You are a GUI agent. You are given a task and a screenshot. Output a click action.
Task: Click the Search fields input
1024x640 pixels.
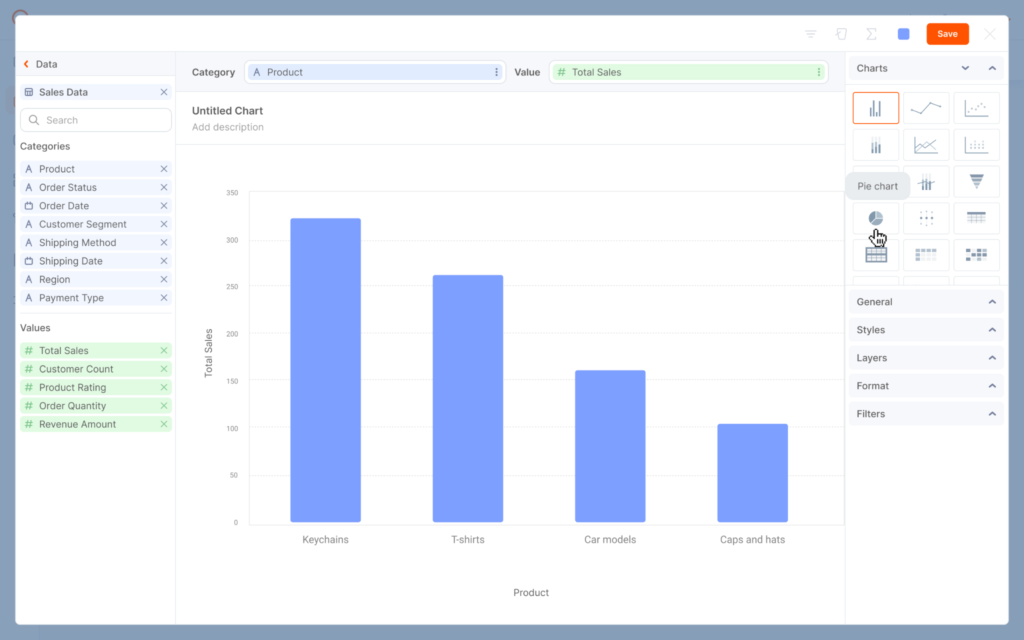96,120
